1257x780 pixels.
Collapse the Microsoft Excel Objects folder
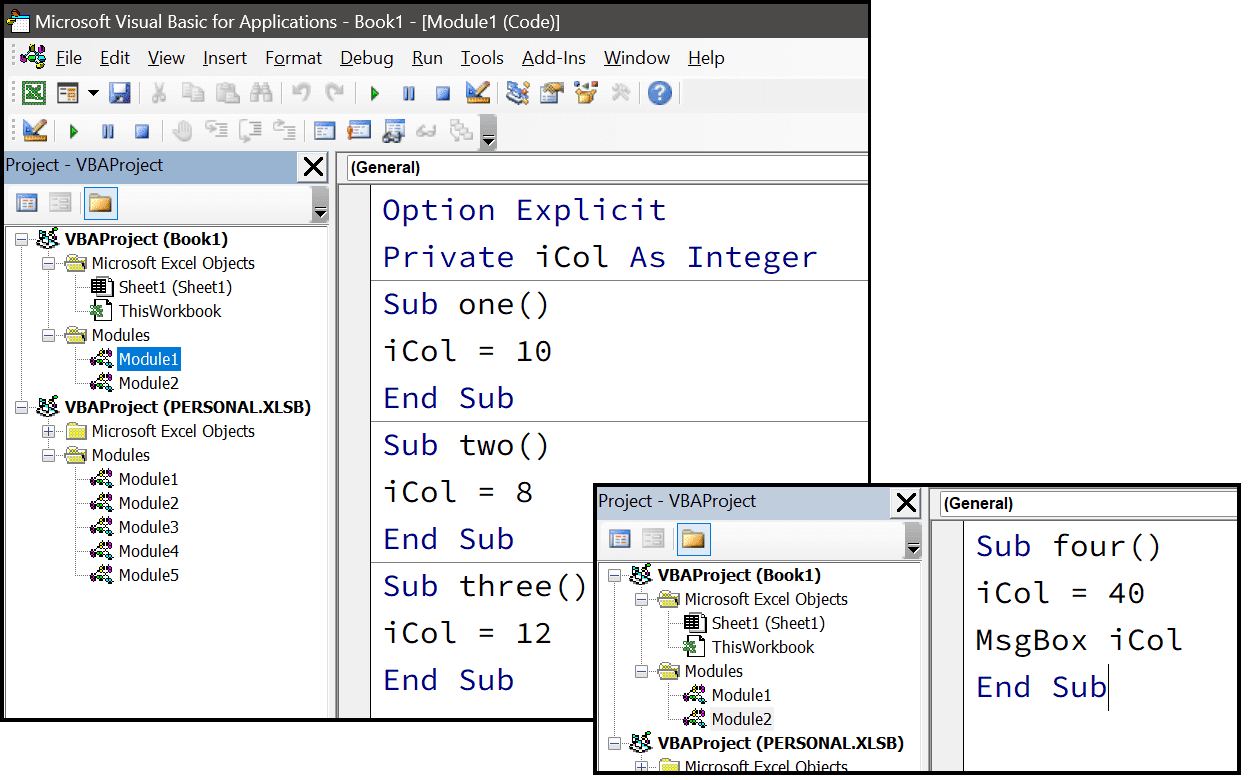click(x=49, y=263)
